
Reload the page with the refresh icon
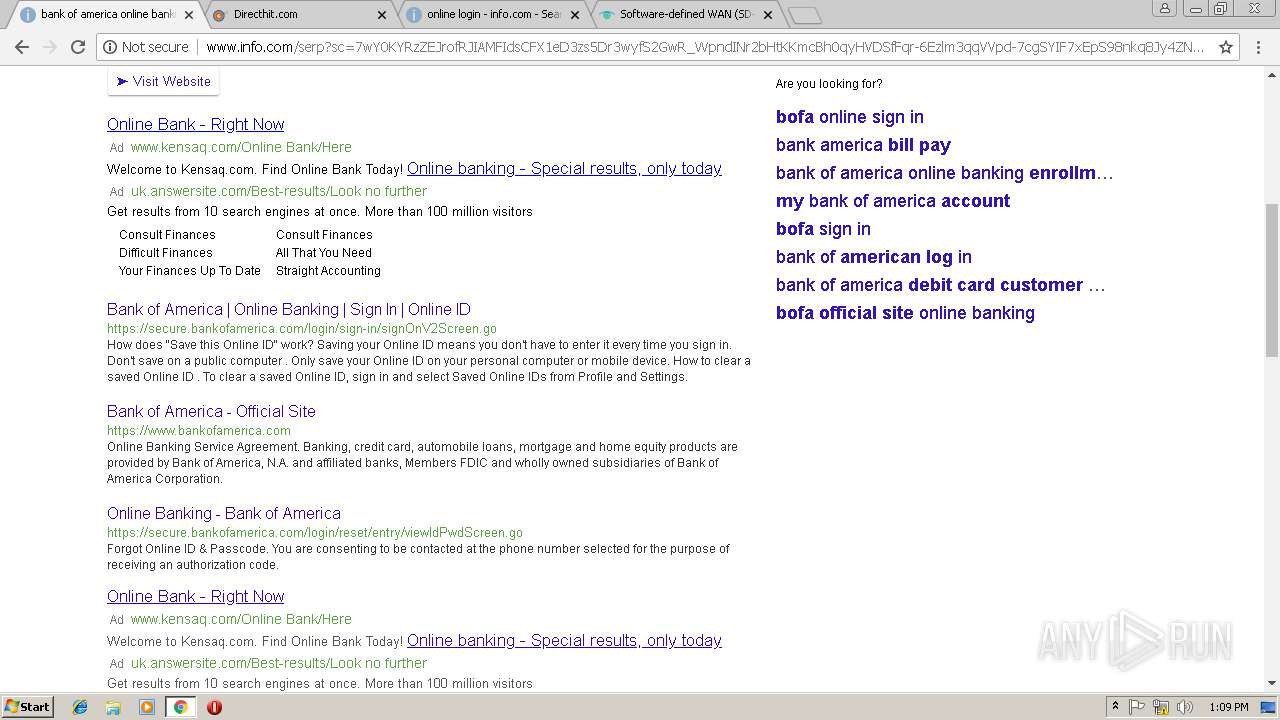pos(78,47)
